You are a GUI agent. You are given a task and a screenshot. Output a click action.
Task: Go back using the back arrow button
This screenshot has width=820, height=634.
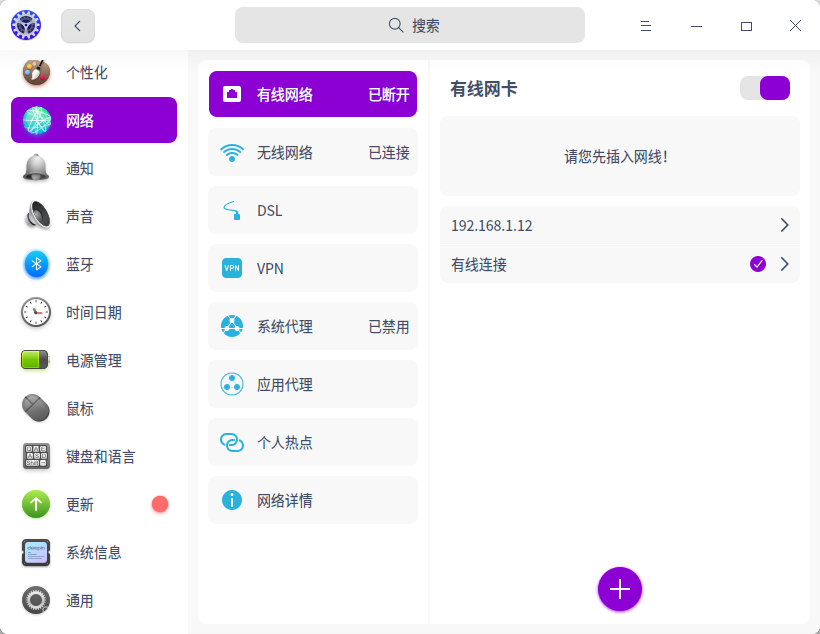coord(78,26)
